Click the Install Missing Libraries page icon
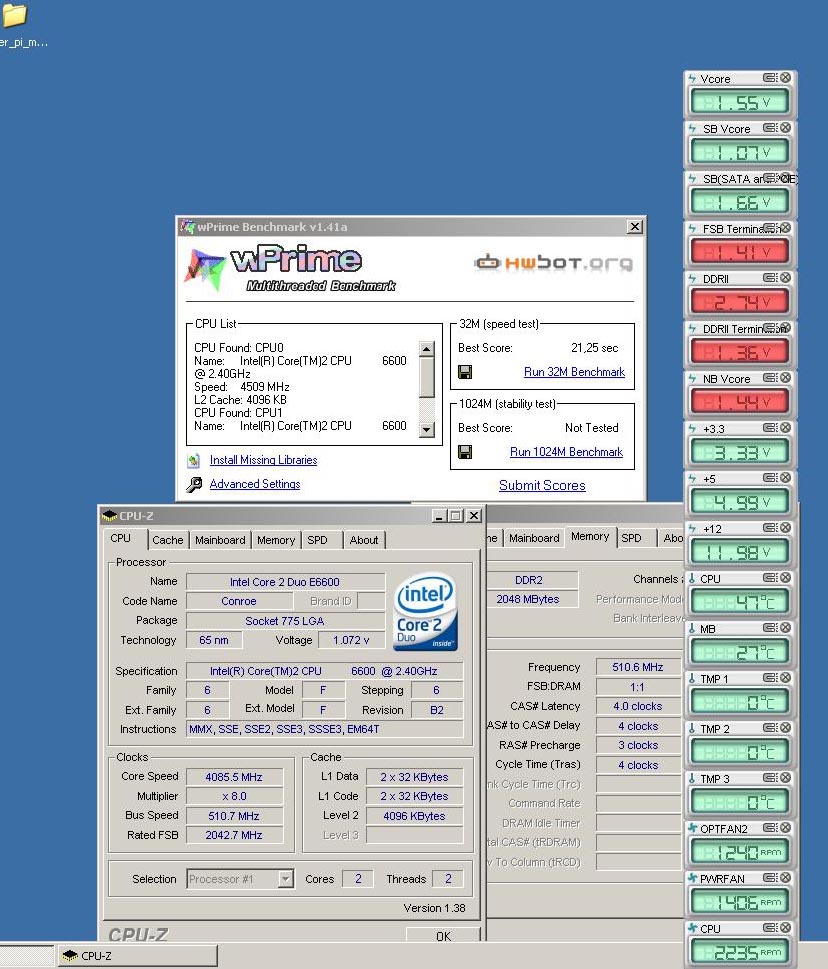The height and width of the screenshot is (969, 828). point(194,460)
